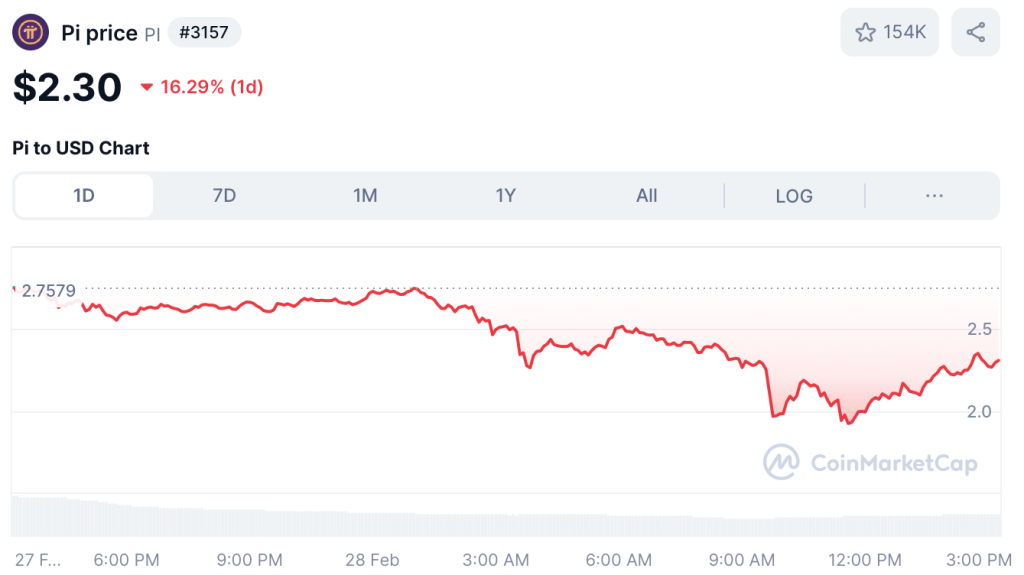The height and width of the screenshot is (575, 1024).
Task: Click the 16.29% (1d) change label
Action: (211, 87)
